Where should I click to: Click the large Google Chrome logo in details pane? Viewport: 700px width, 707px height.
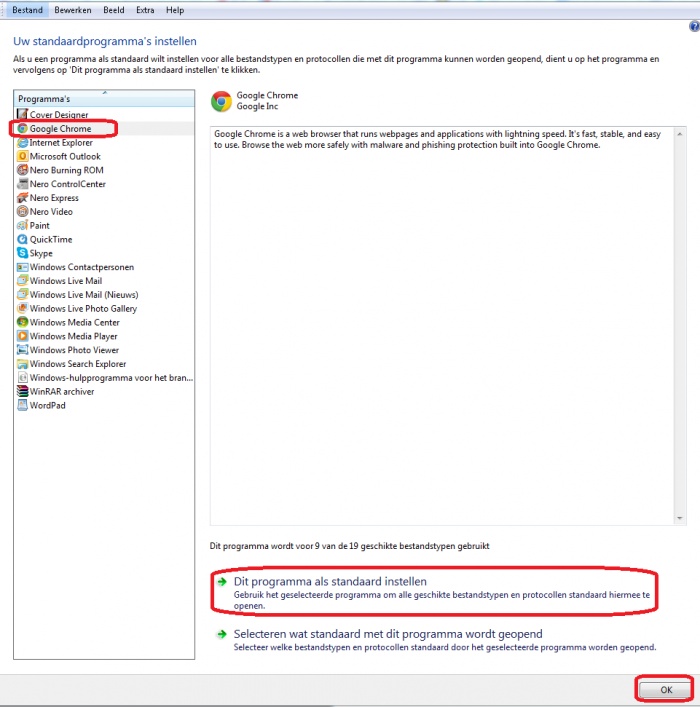click(x=221, y=101)
